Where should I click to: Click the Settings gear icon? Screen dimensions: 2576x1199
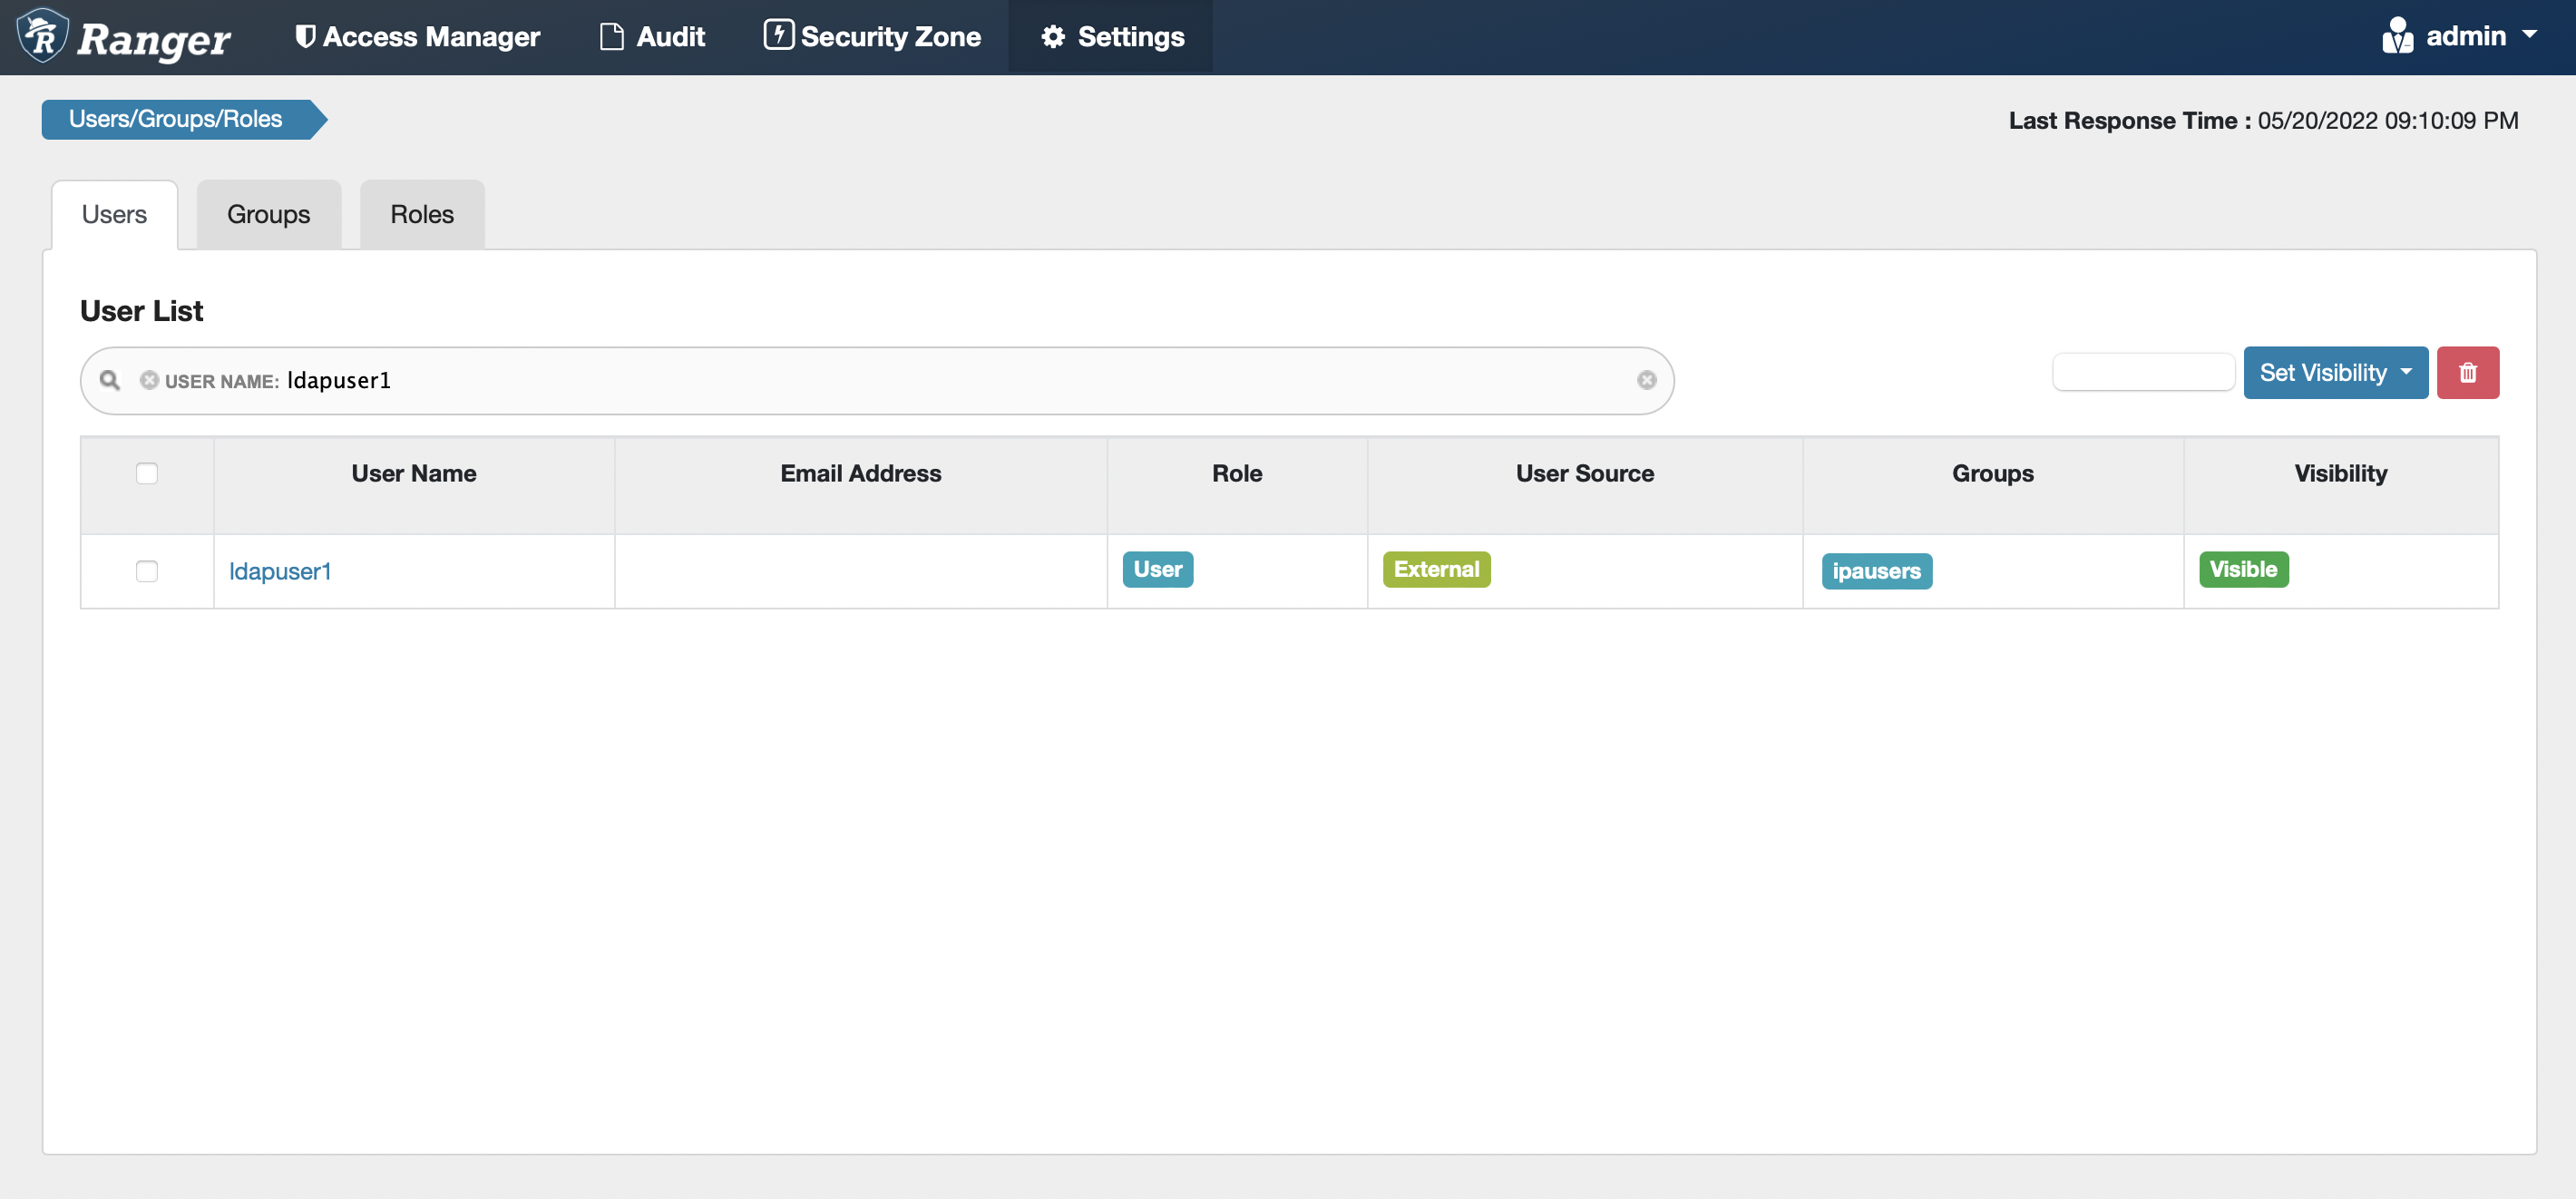tap(1052, 37)
